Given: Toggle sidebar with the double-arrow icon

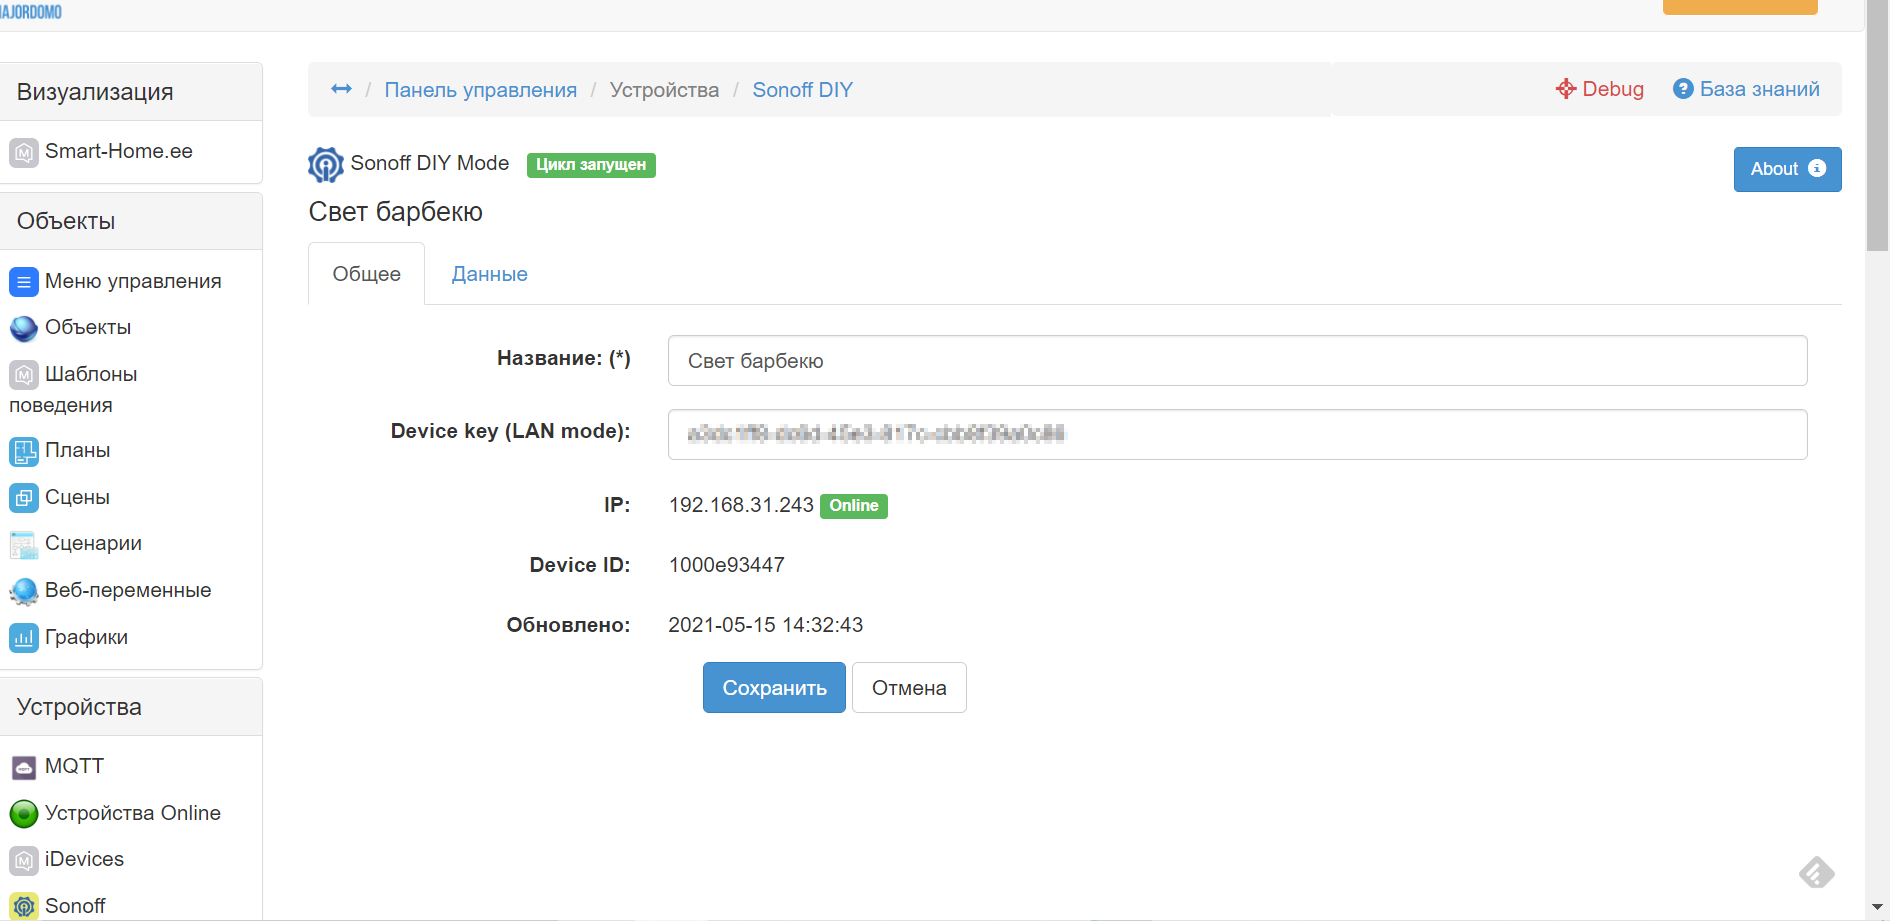Looking at the screenshot, I should tap(341, 89).
